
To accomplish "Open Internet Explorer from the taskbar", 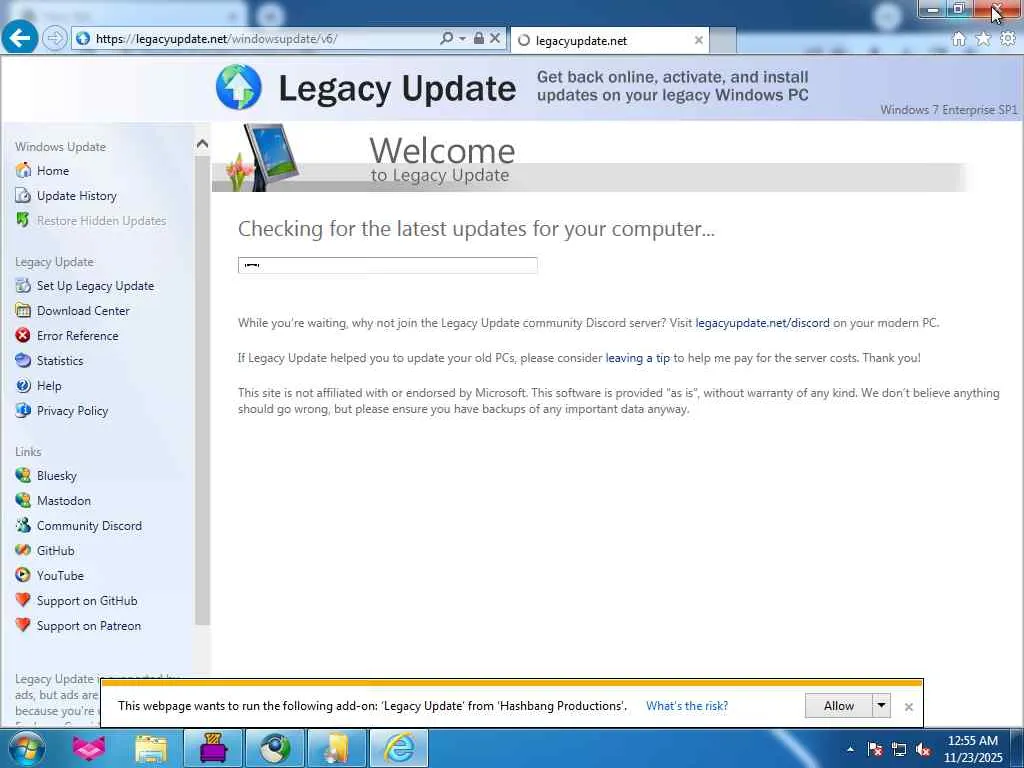I will pos(399,748).
